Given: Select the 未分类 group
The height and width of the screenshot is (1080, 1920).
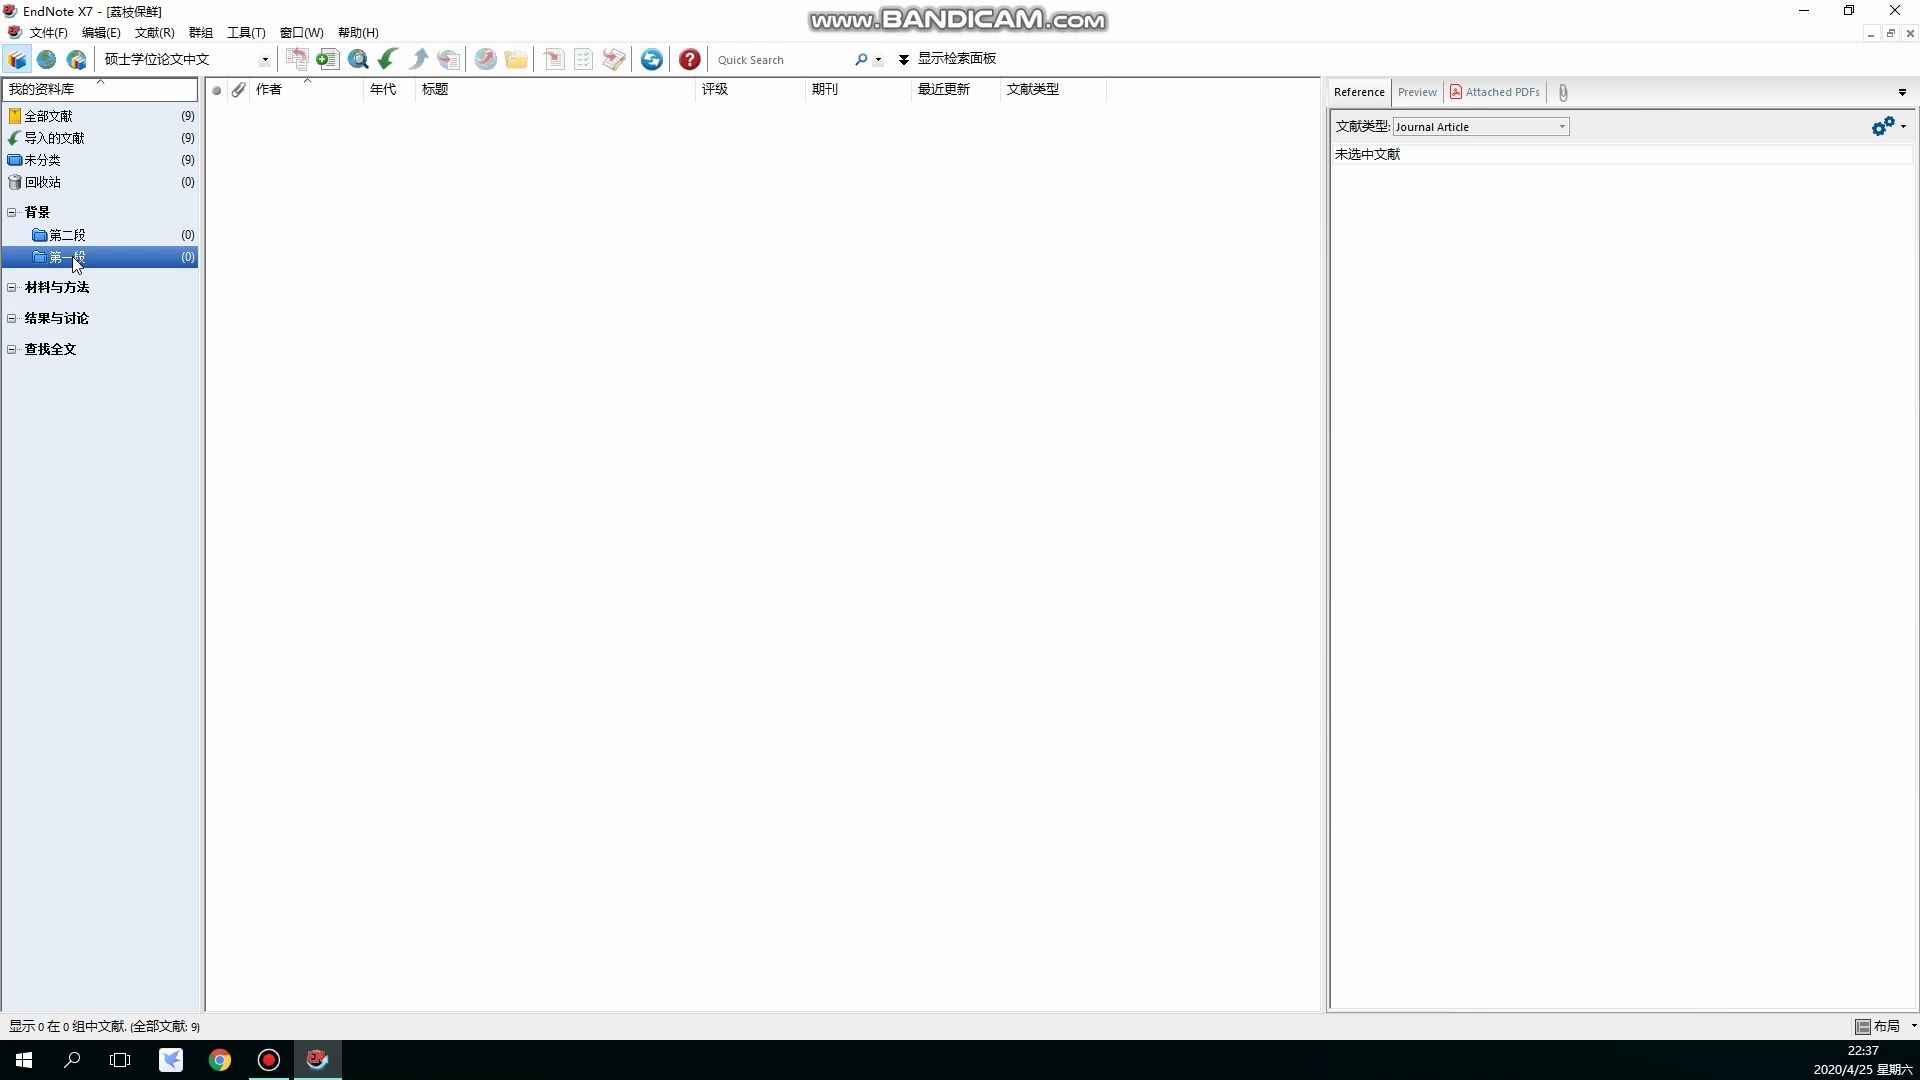Looking at the screenshot, I should 100,160.
